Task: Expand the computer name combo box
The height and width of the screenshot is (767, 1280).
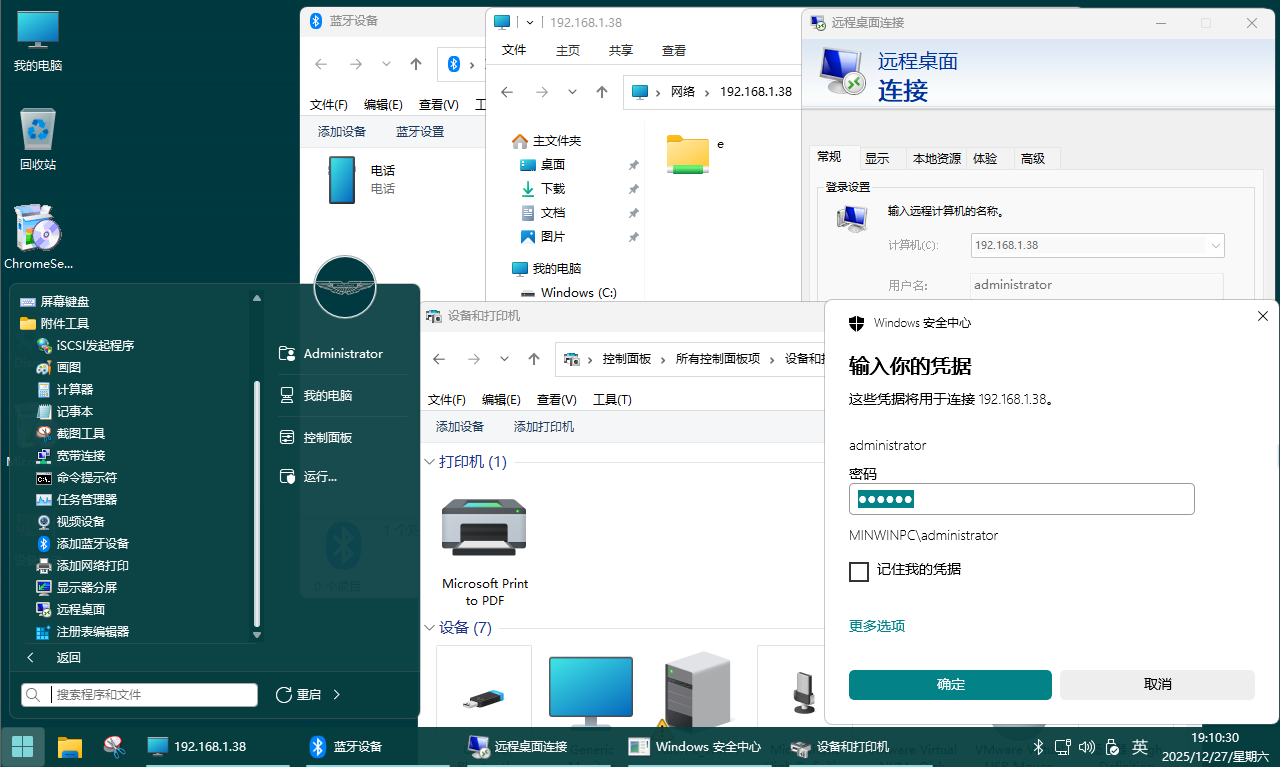Action: pos(1215,245)
